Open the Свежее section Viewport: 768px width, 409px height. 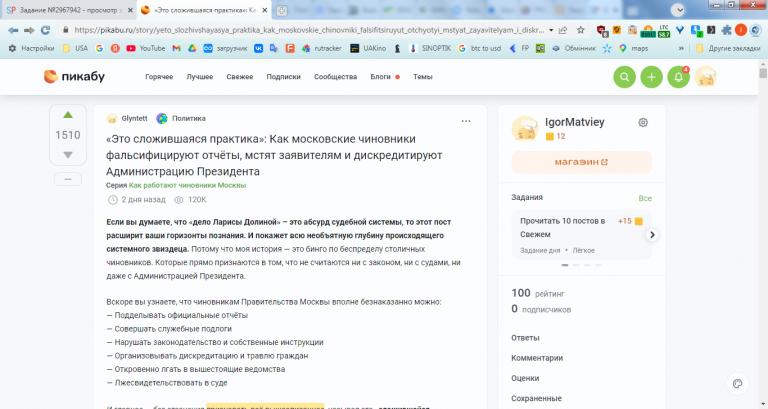click(x=240, y=77)
